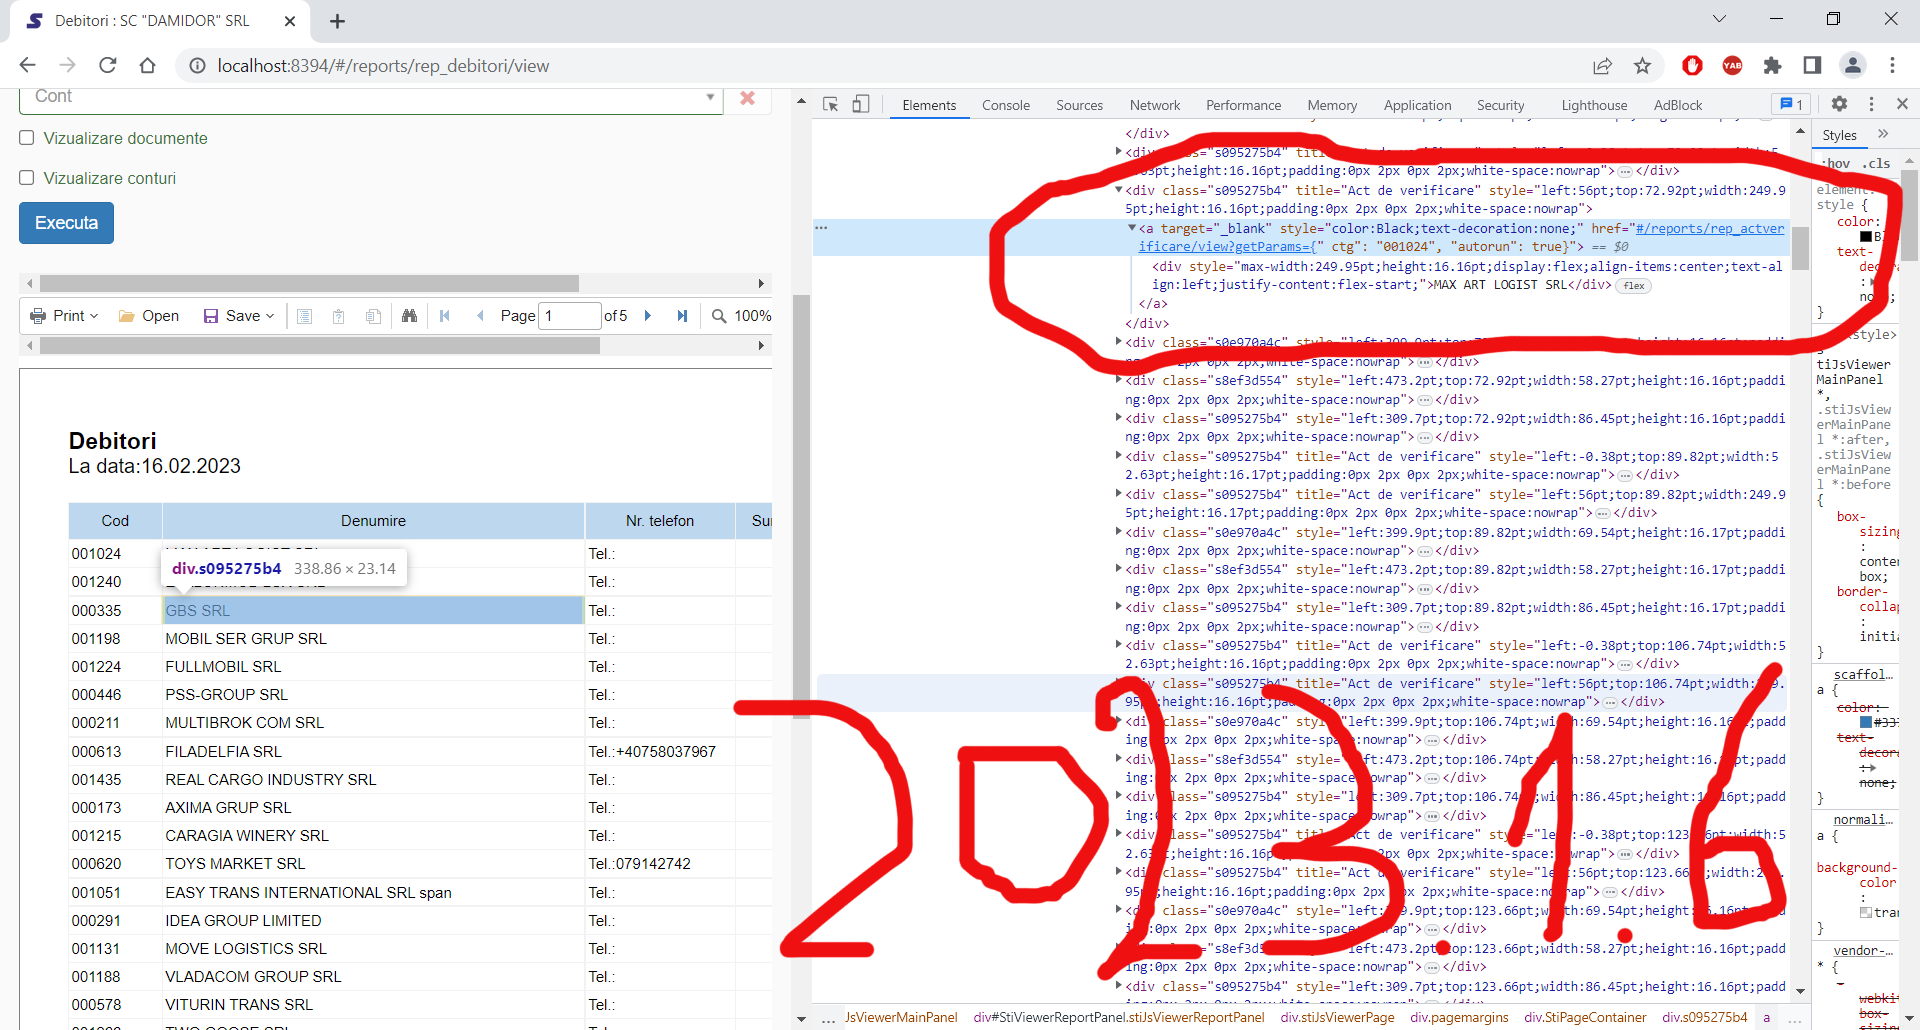
Task: Open the Cont combo box dropdown
Action: click(710, 97)
